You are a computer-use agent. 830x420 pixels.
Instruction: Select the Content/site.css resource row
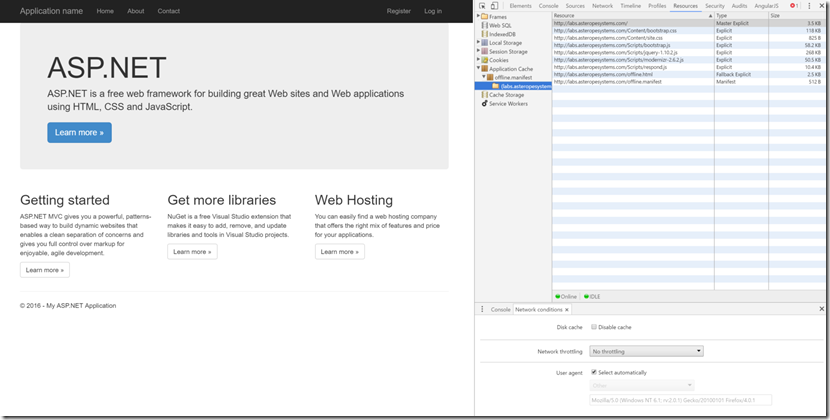[691, 38]
